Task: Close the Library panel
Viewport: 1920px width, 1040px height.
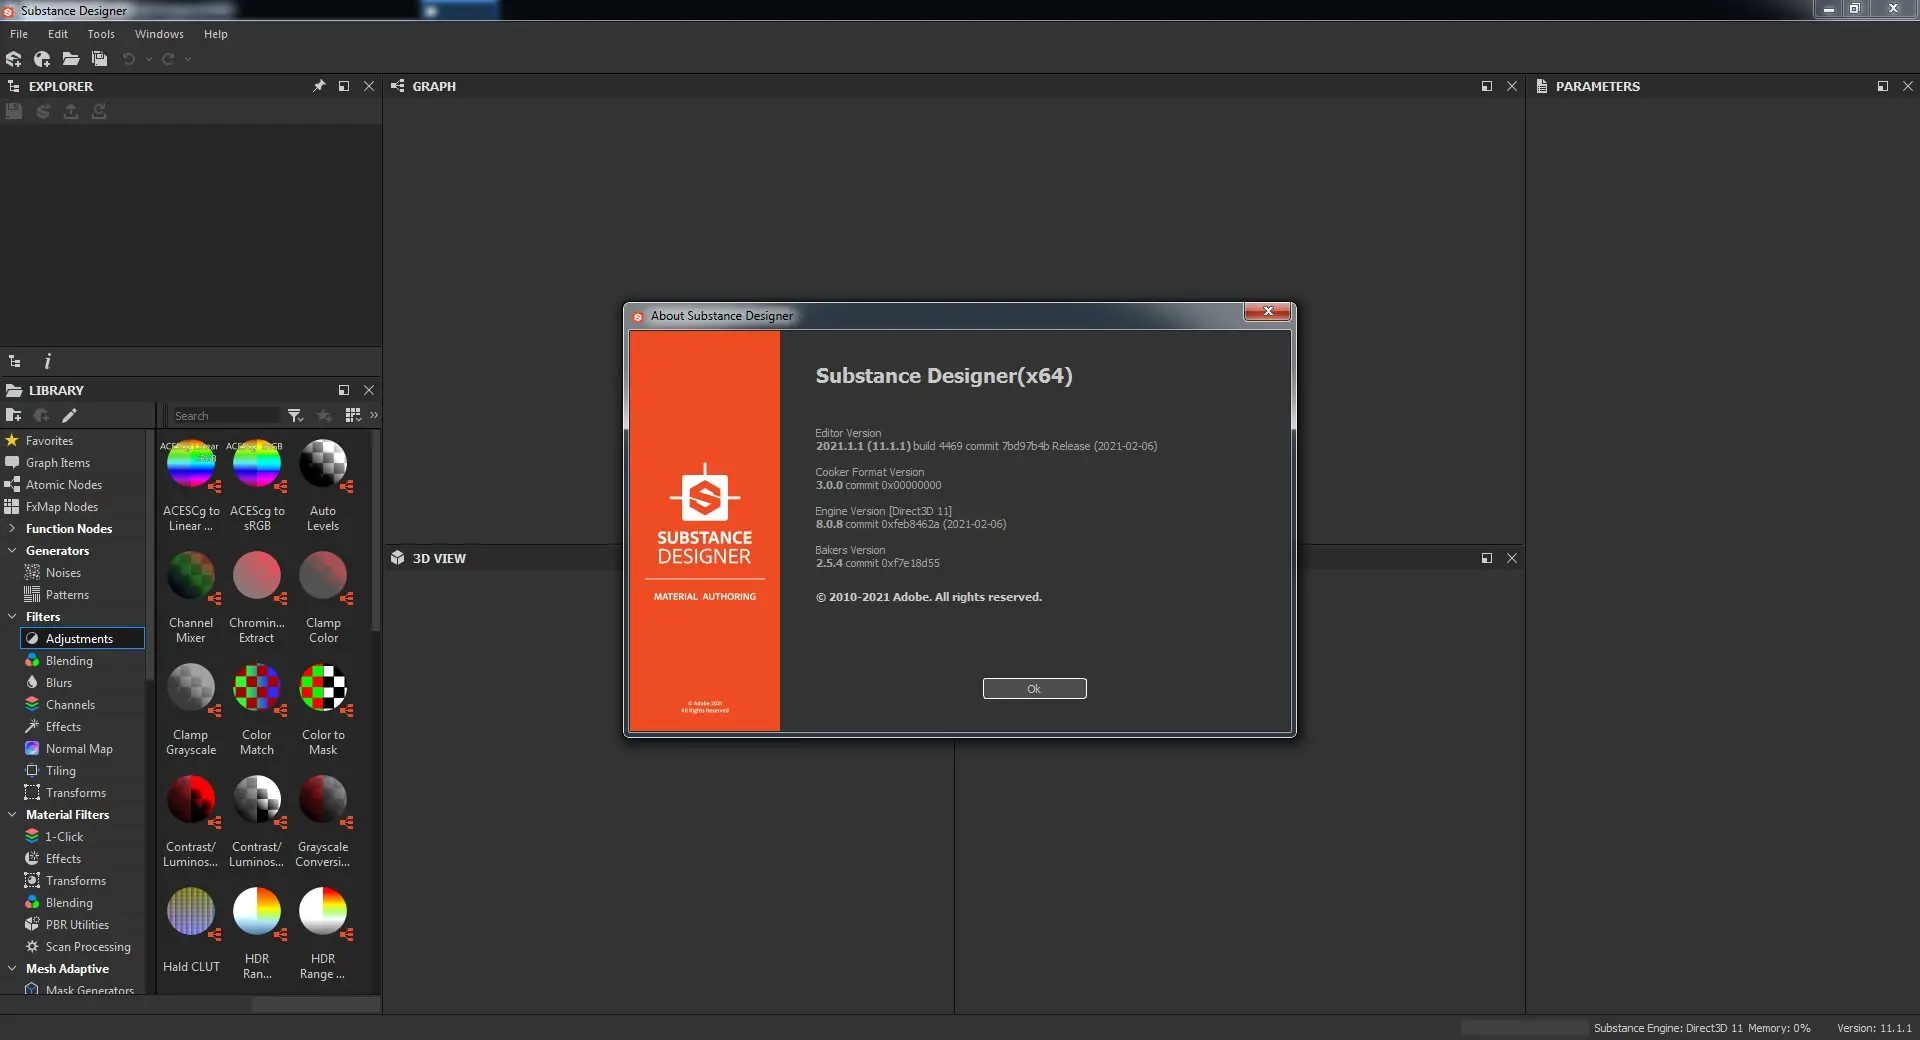Action: pos(369,390)
